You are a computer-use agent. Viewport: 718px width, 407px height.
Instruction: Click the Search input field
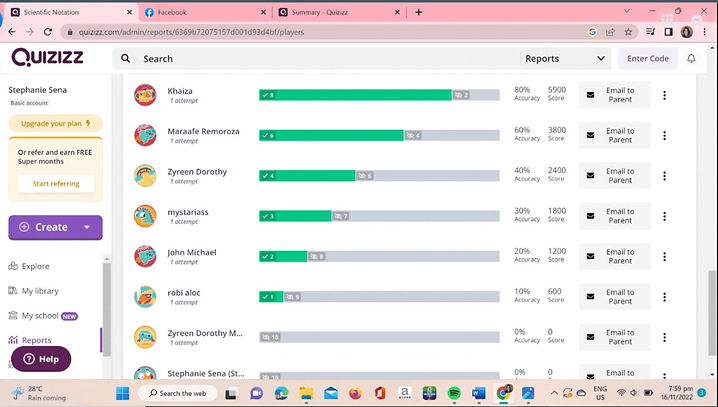coord(316,59)
